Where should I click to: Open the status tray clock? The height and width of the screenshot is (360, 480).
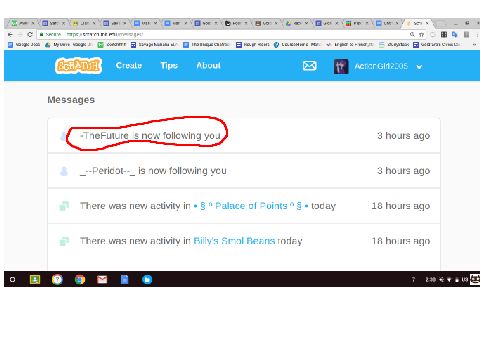pyautogui.click(x=431, y=279)
